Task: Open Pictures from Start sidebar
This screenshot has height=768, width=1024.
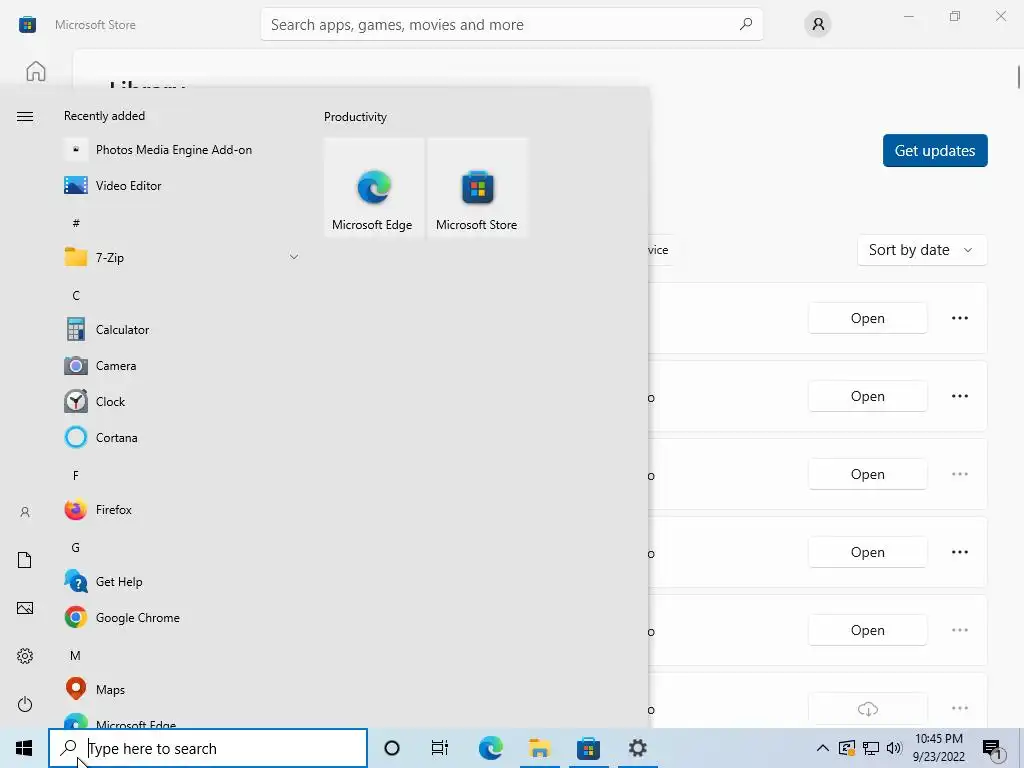Action: tap(25, 608)
